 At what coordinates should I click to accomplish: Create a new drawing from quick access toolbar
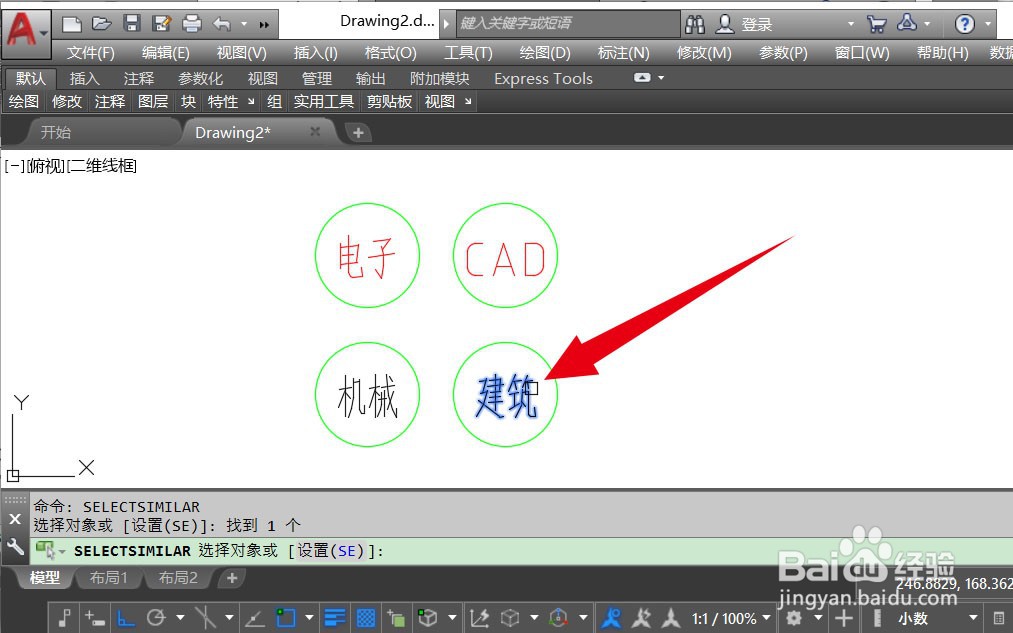pos(72,25)
